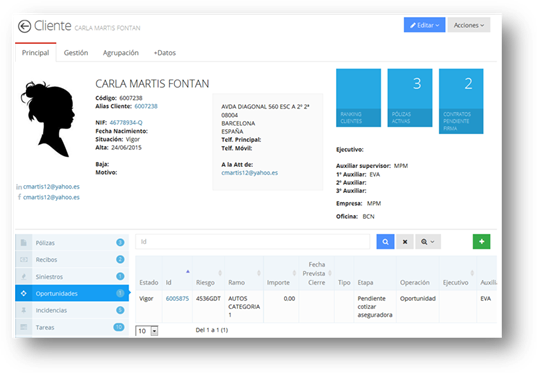Click the Id search input field
This screenshot has width=537, height=373.
click(253, 241)
